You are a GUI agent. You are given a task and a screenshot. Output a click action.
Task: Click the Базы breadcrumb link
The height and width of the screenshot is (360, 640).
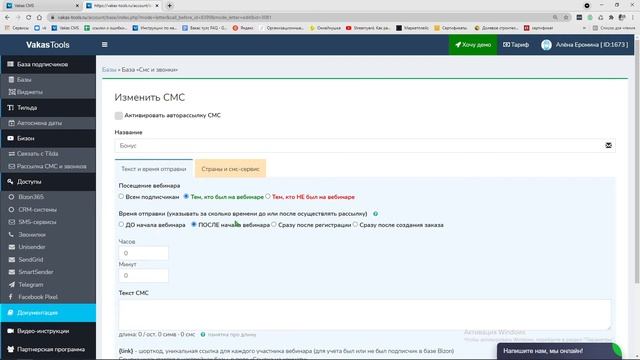tap(109, 70)
